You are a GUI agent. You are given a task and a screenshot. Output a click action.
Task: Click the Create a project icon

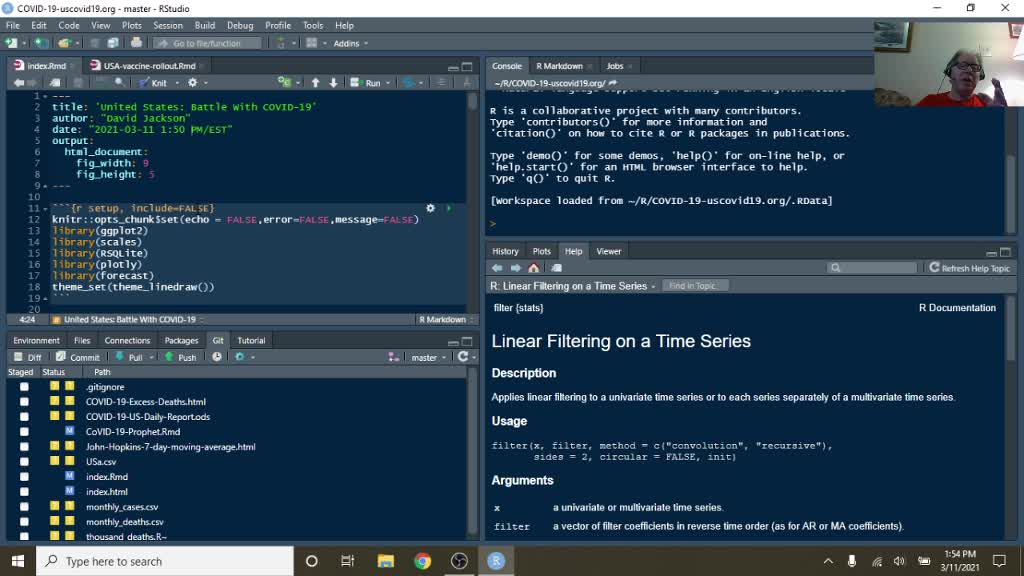tap(40, 43)
